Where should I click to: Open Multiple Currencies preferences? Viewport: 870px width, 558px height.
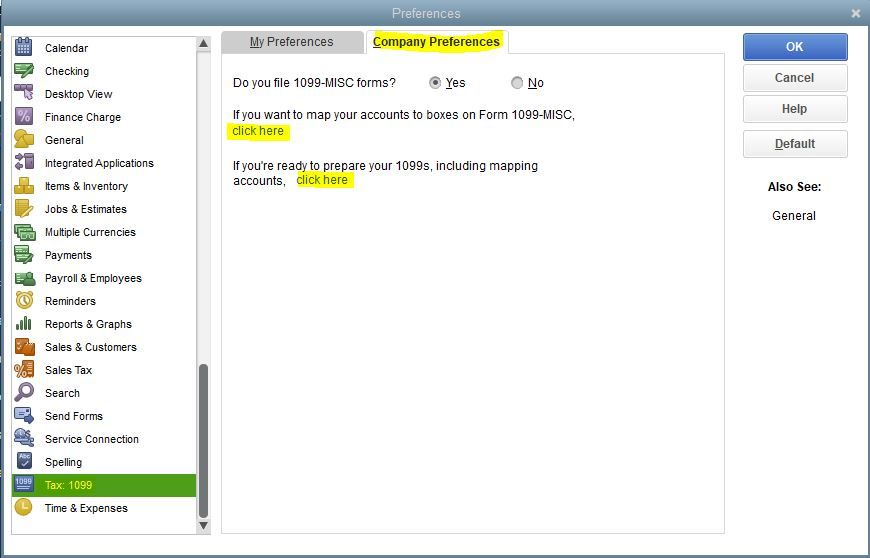[104, 232]
